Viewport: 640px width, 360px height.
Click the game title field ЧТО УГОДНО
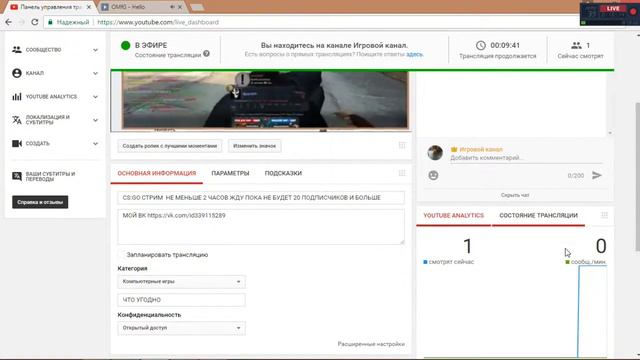pyautogui.click(x=182, y=300)
